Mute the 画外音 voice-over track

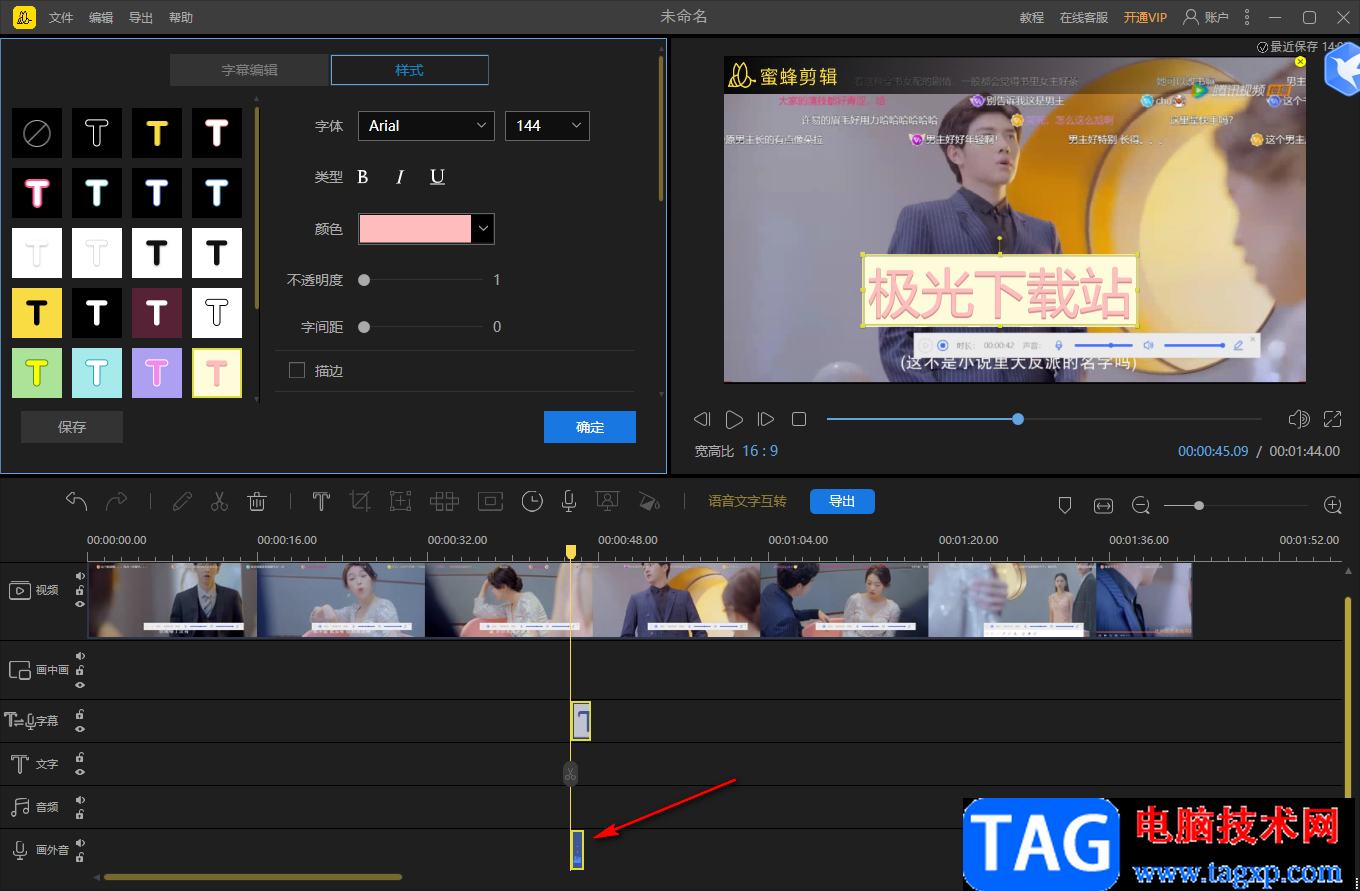click(x=80, y=843)
